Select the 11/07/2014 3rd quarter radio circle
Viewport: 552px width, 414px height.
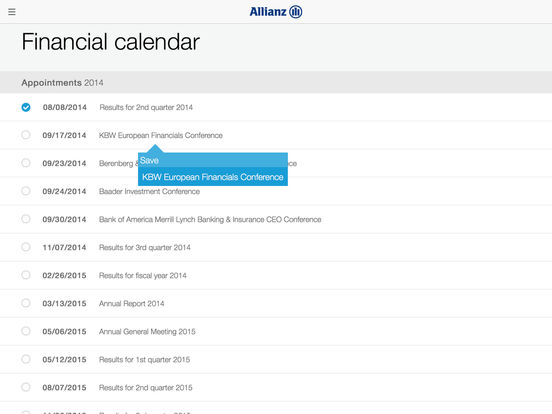click(x=26, y=247)
